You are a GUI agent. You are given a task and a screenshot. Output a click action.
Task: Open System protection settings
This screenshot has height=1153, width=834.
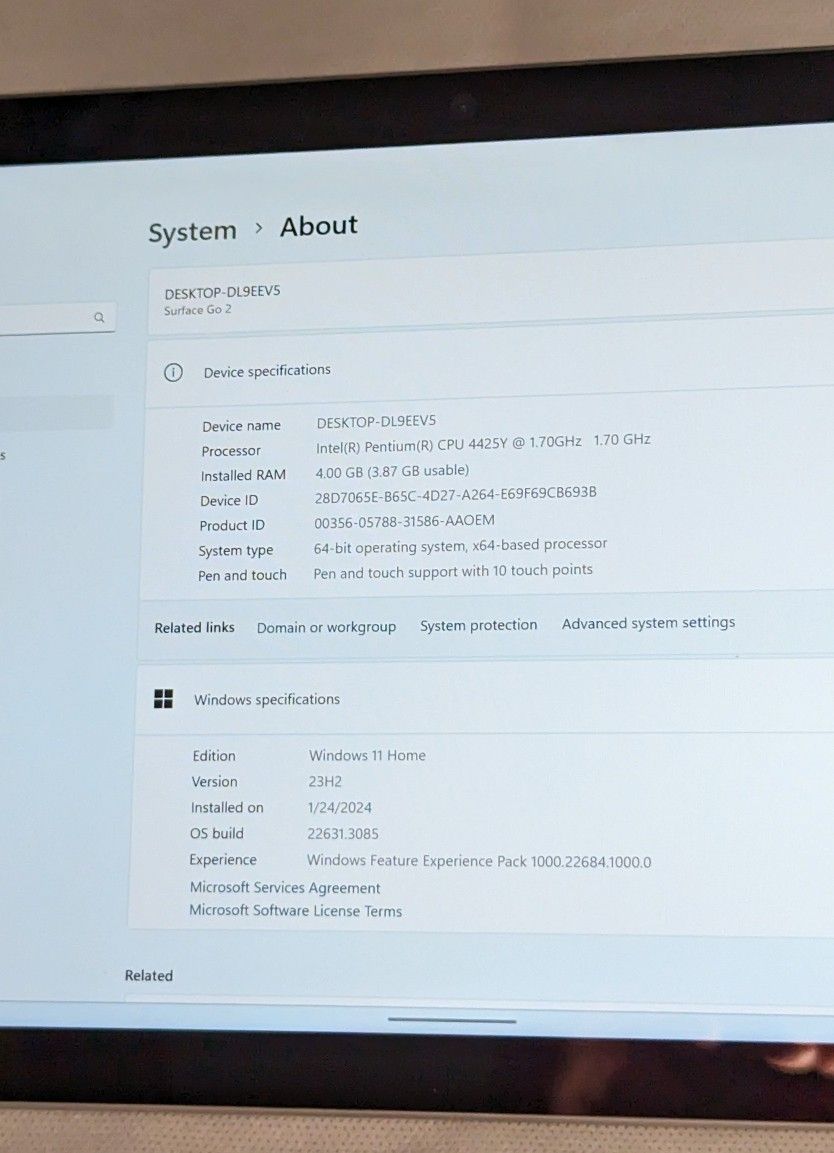click(478, 625)
